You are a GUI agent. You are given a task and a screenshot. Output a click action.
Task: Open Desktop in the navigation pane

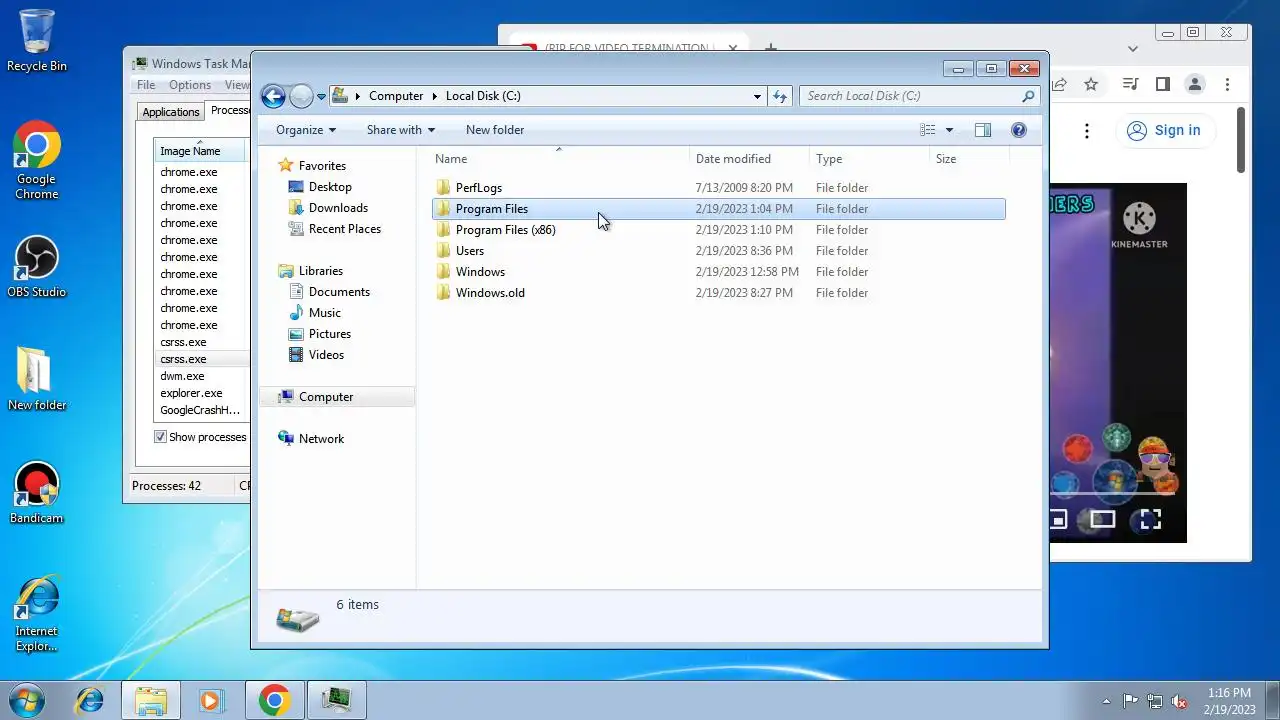tap(330, 187)
